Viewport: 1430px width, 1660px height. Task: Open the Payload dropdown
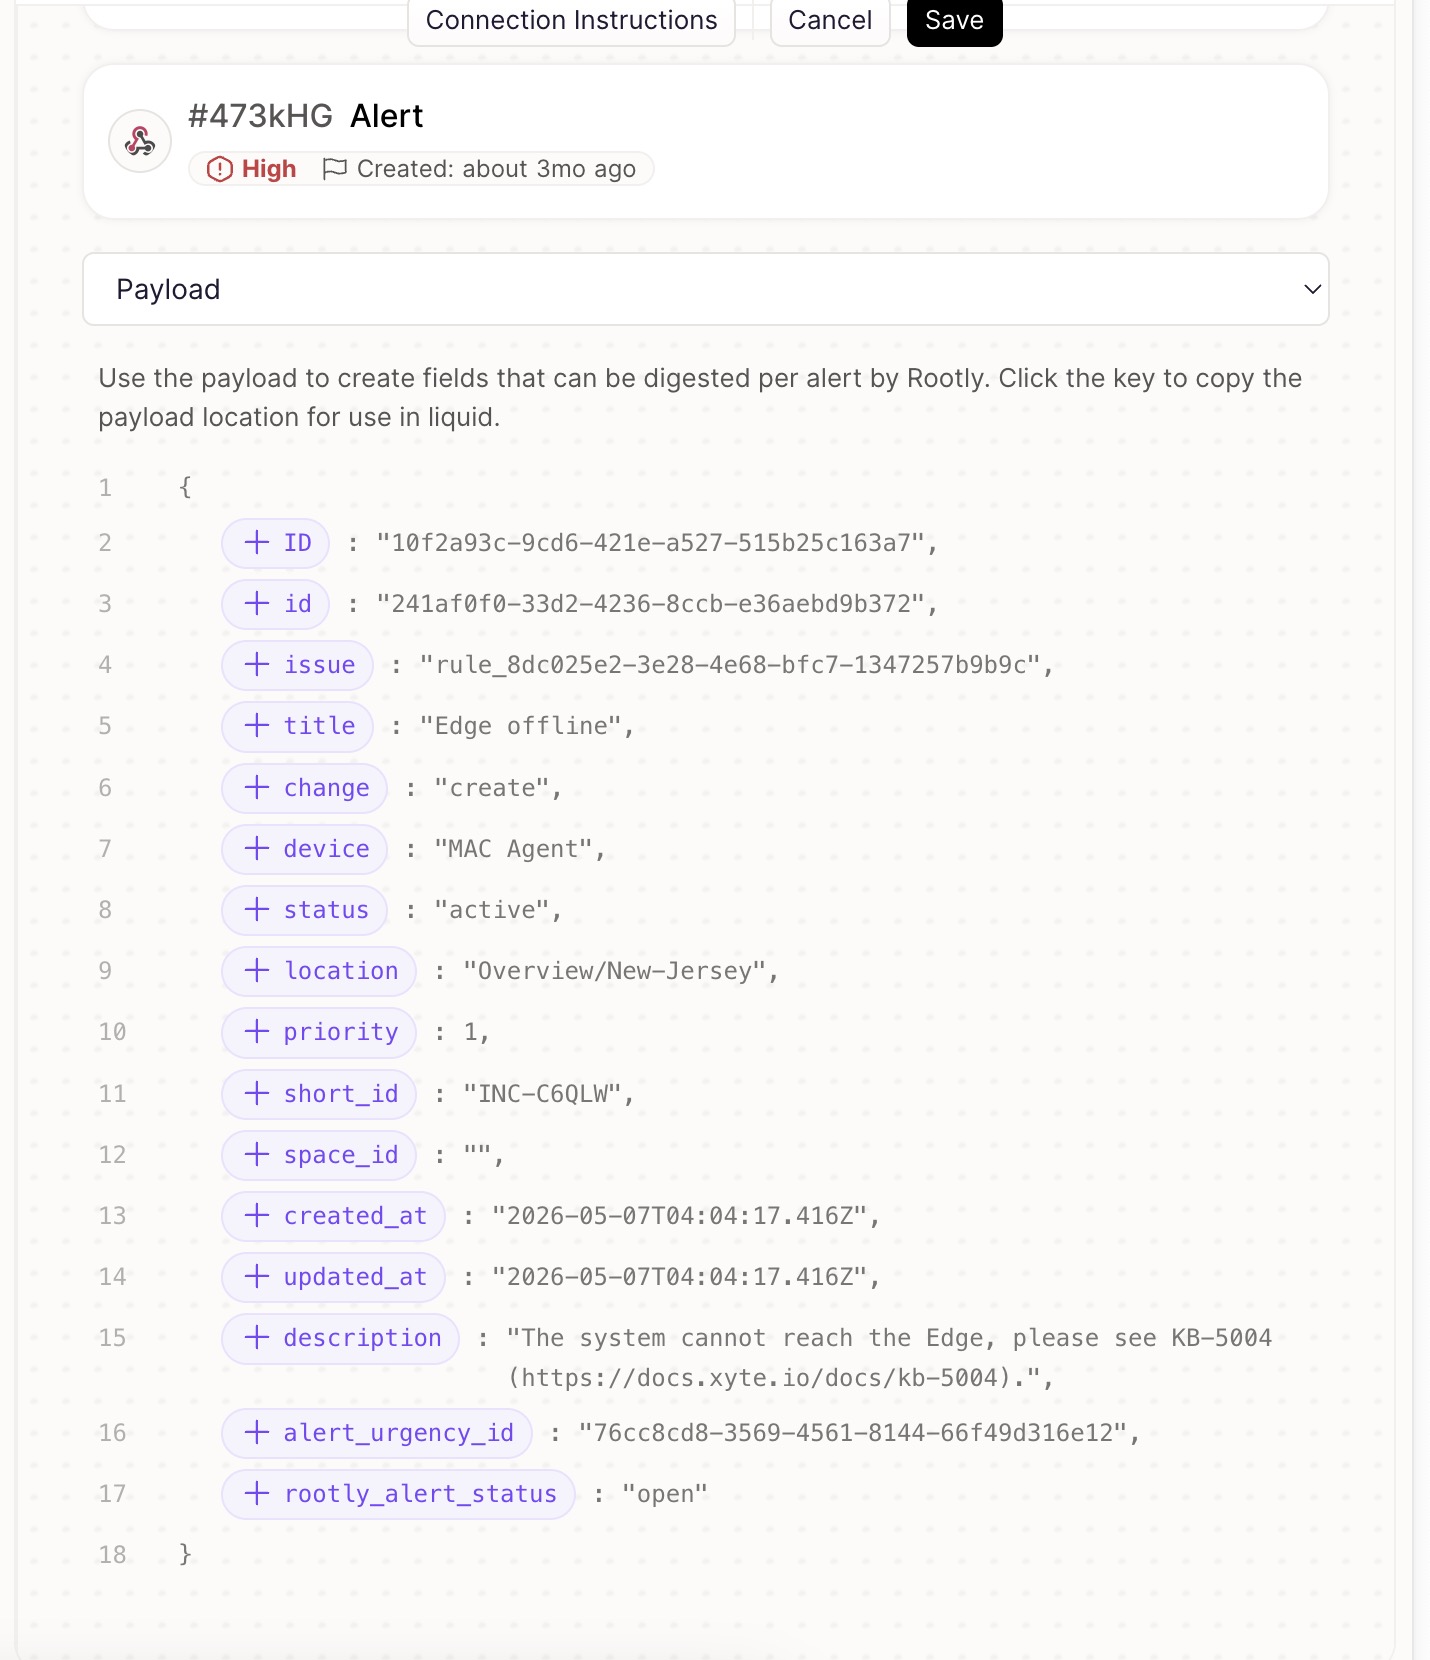click(x=705, y=289)
